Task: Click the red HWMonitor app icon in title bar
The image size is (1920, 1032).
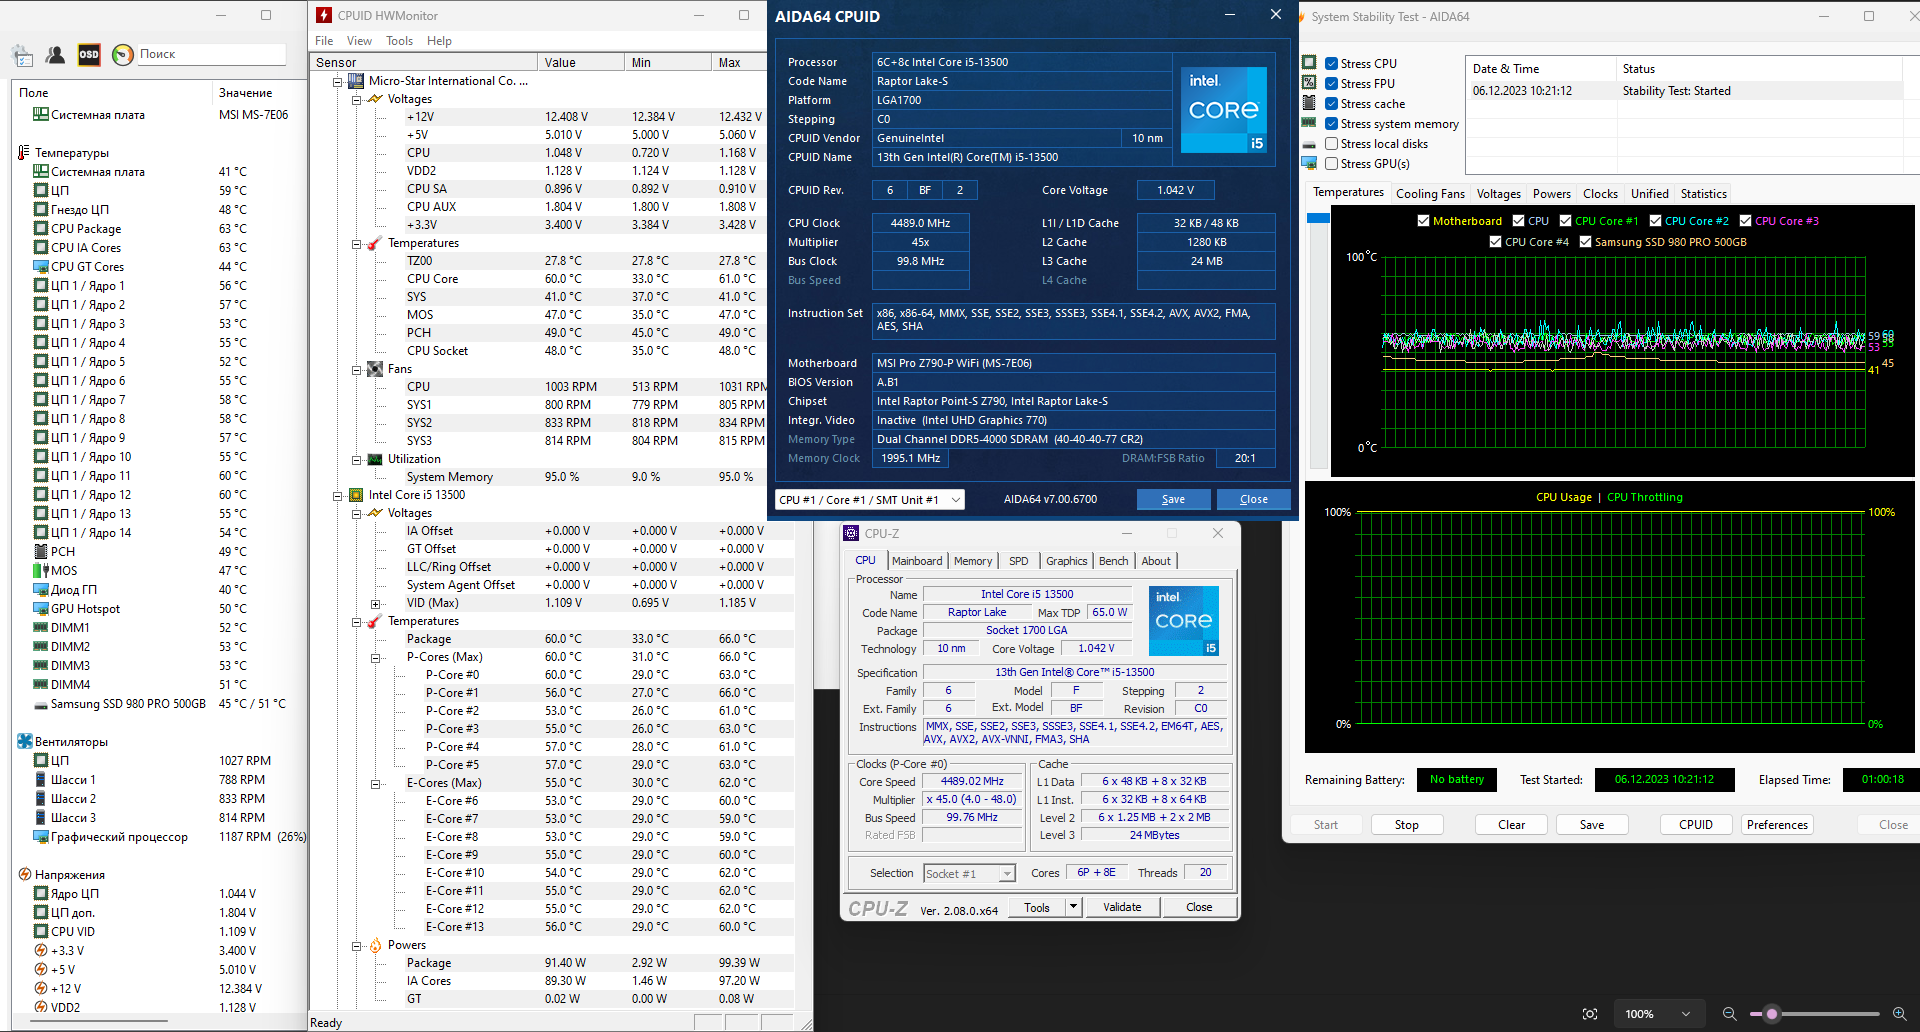Action: click(324, 15)
